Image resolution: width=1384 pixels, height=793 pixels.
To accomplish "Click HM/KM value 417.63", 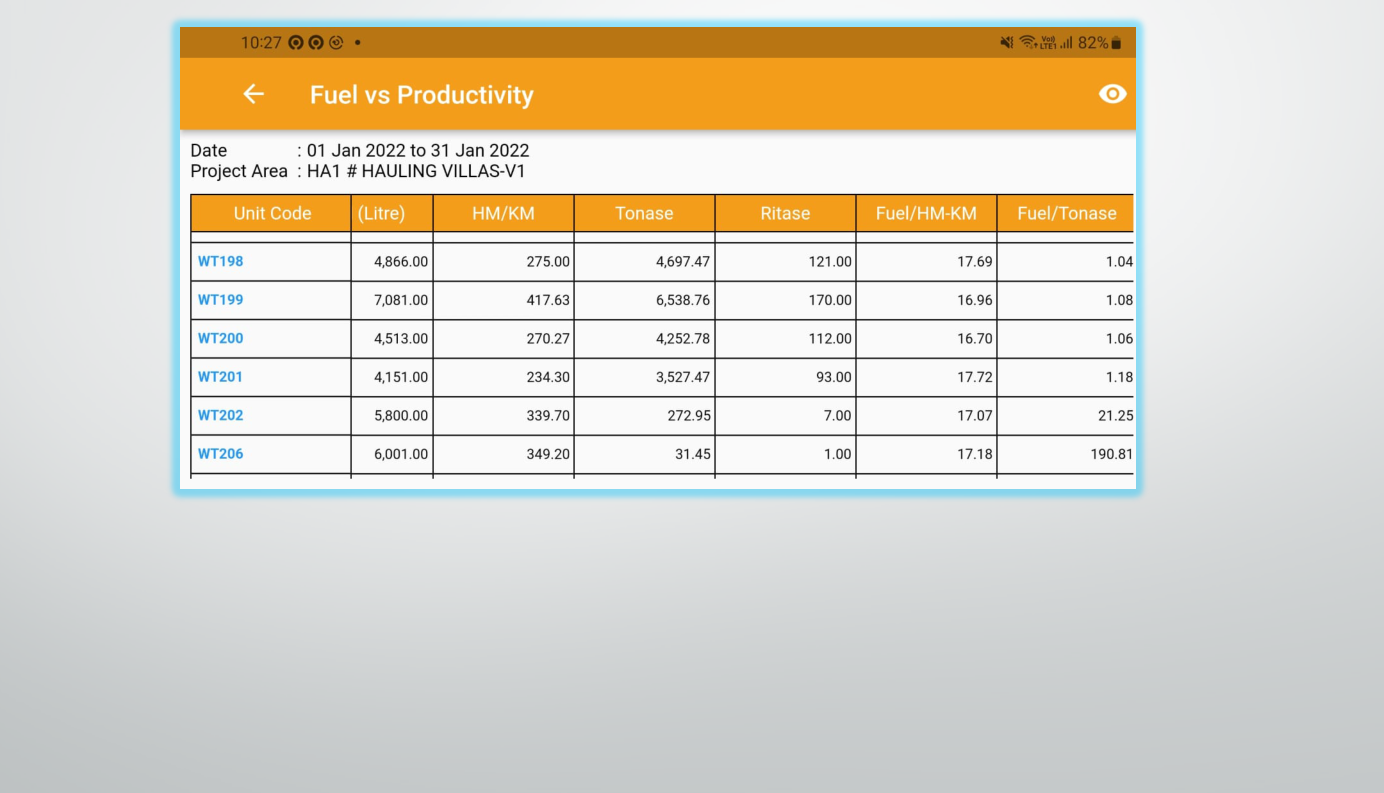I will (x=548, y=300).
